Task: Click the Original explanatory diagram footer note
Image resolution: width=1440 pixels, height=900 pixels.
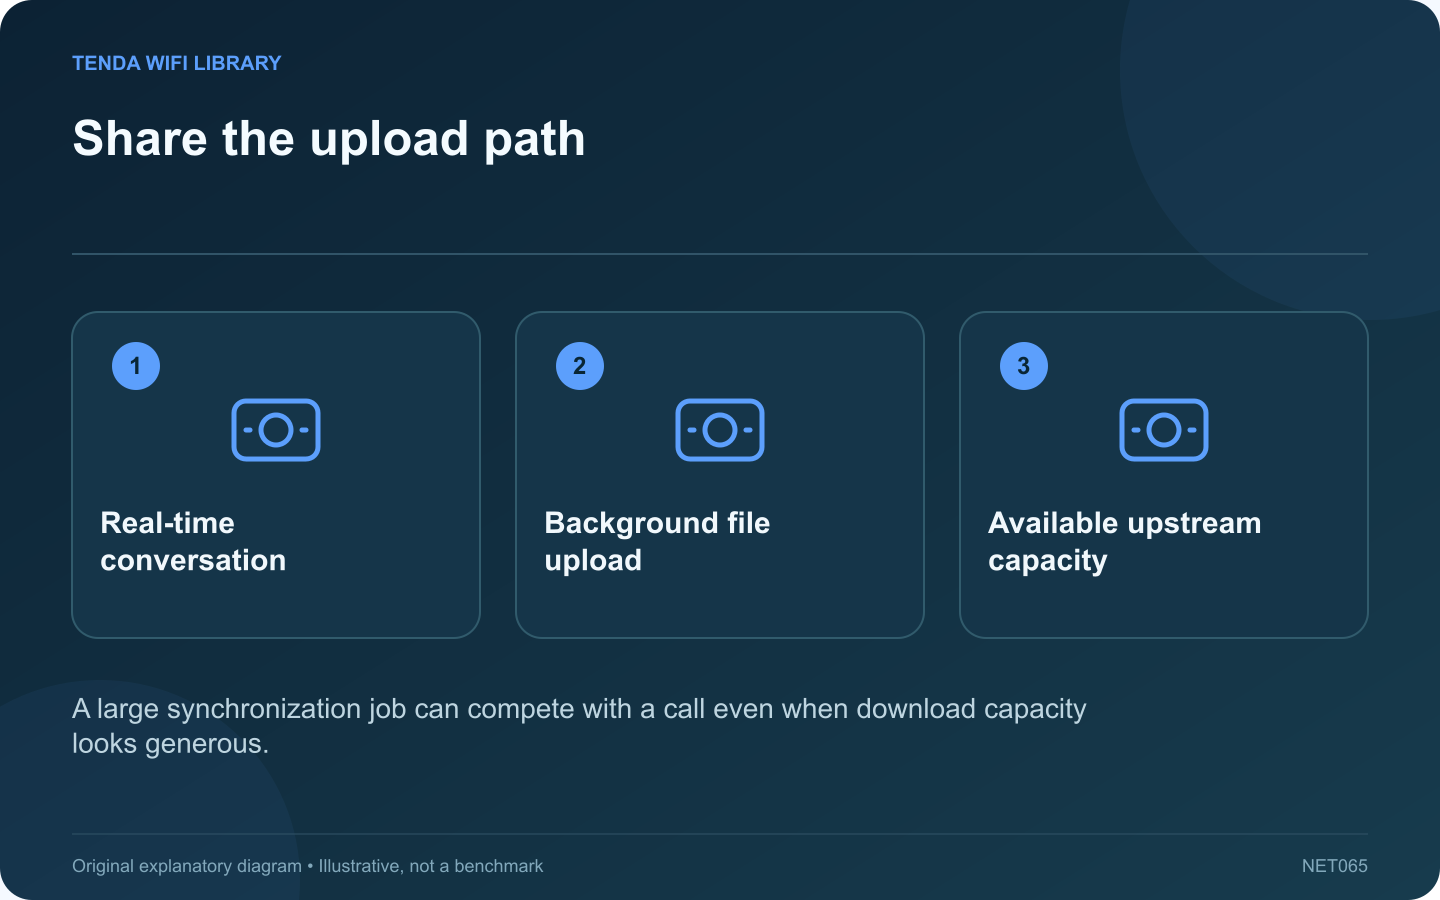Action: tap(307, 866)
